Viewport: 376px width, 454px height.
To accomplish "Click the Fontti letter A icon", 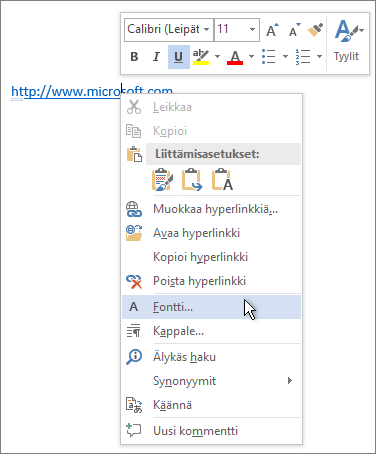I will [134, 307].
